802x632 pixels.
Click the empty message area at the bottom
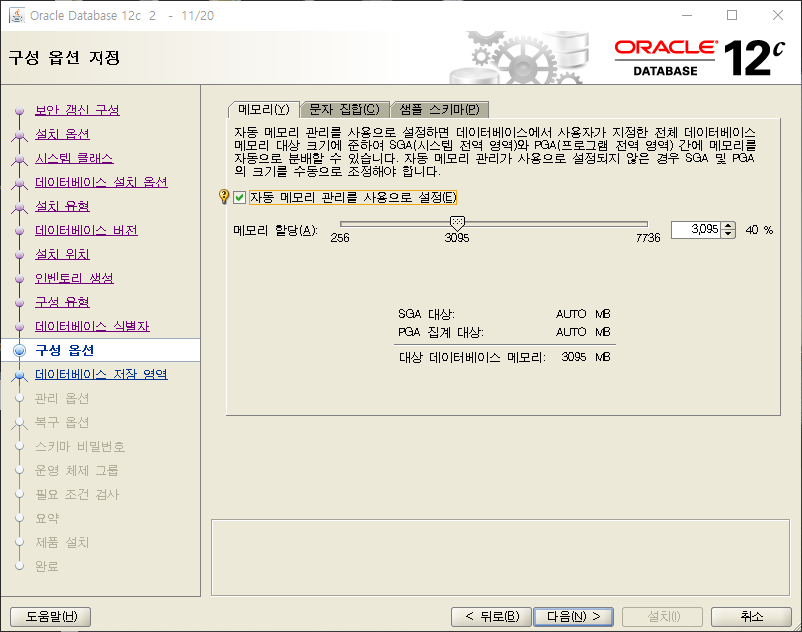[500, 557]
